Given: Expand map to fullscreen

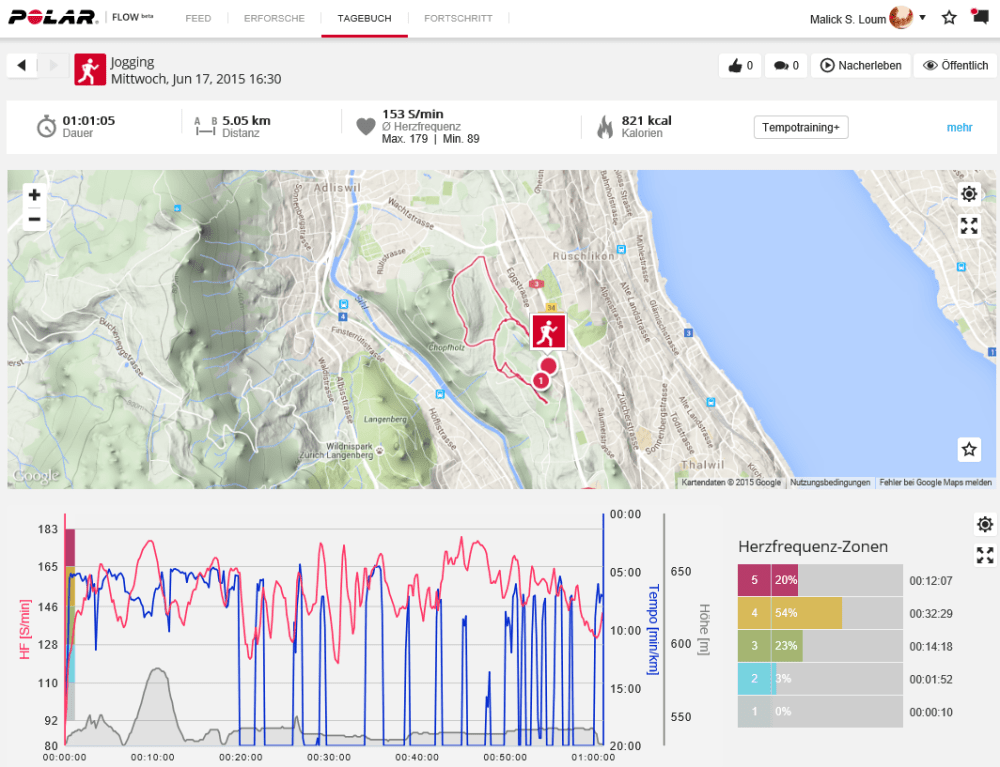Looking at the screenshot, I should (x=968, y=226).
